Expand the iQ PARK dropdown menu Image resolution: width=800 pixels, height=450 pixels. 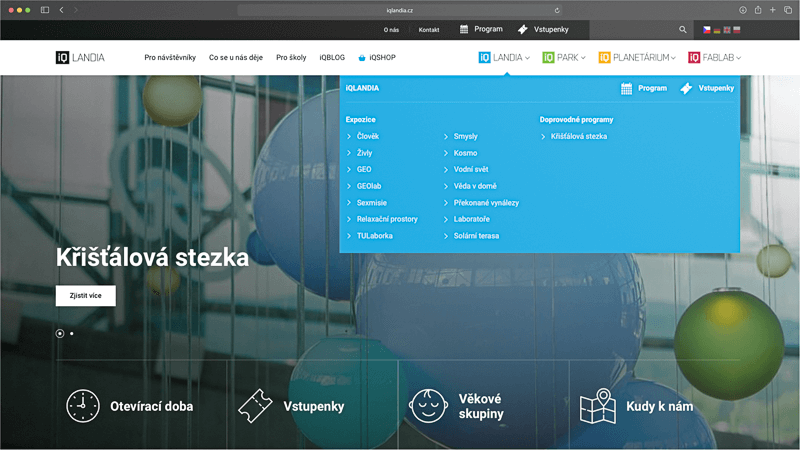pyautogui.click(x=564, y=58)
